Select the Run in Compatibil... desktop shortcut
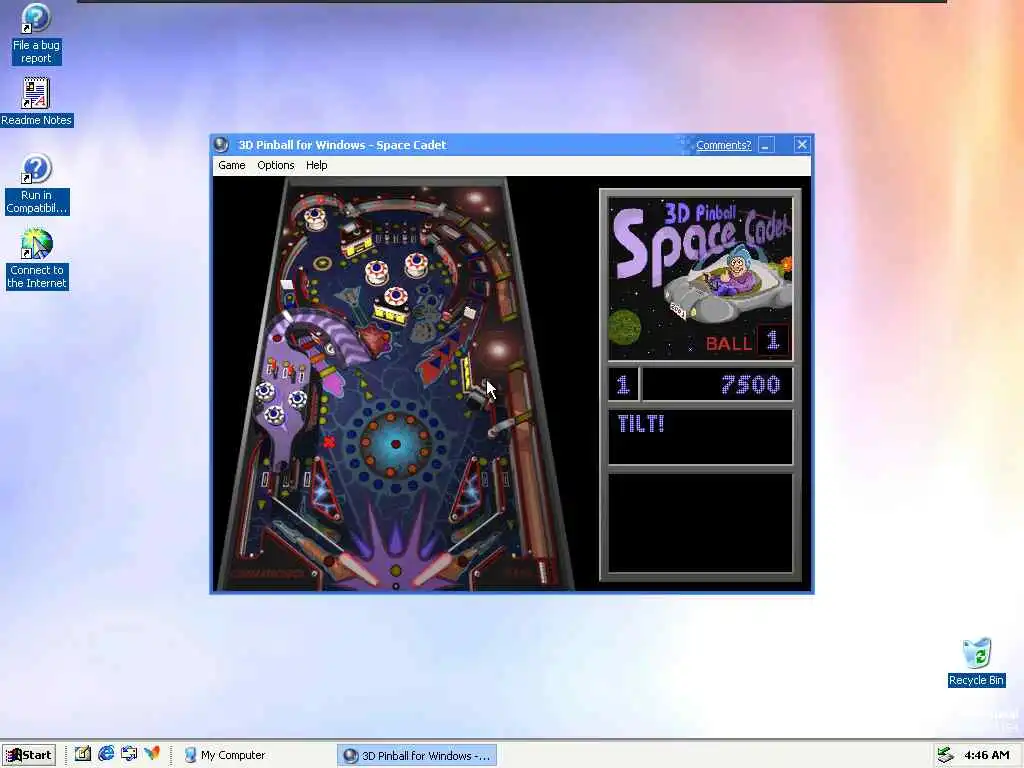Screen dimensions: 1024x768 (37, 184)
